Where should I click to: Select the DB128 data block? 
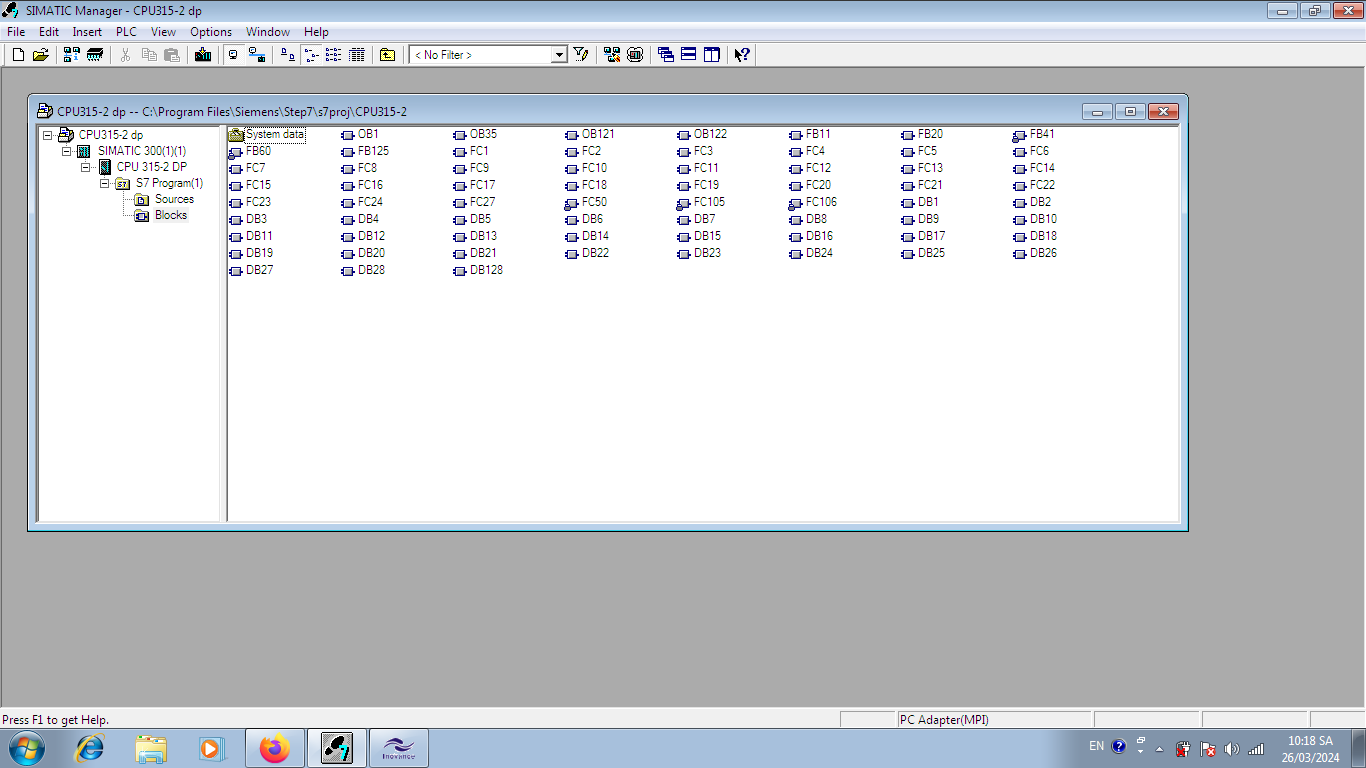tap(486, 270)
